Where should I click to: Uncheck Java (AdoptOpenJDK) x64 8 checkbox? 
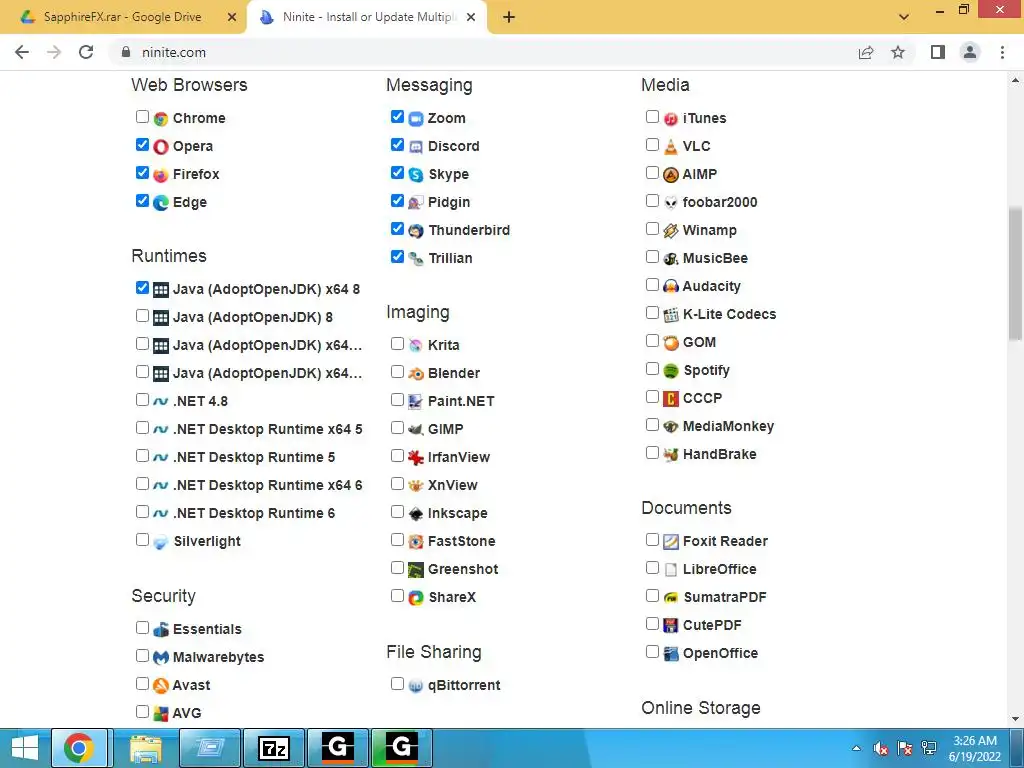coord(142,287)
